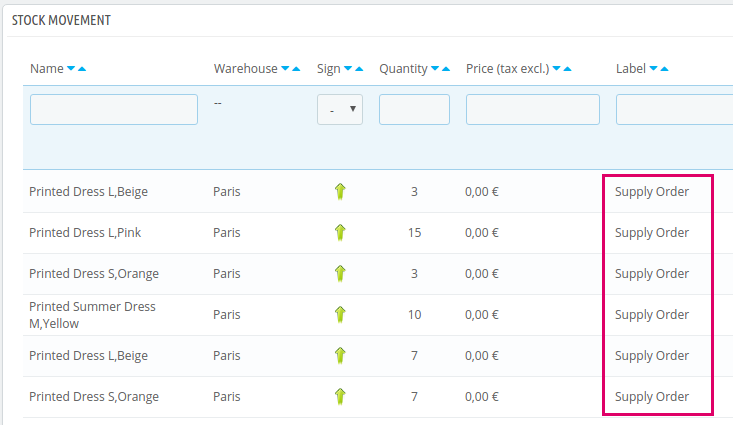The height and width of the screenshot is (425, 733).
Task: Sort Price (tax excl.) ascending arrow
Action: point(568,69)
